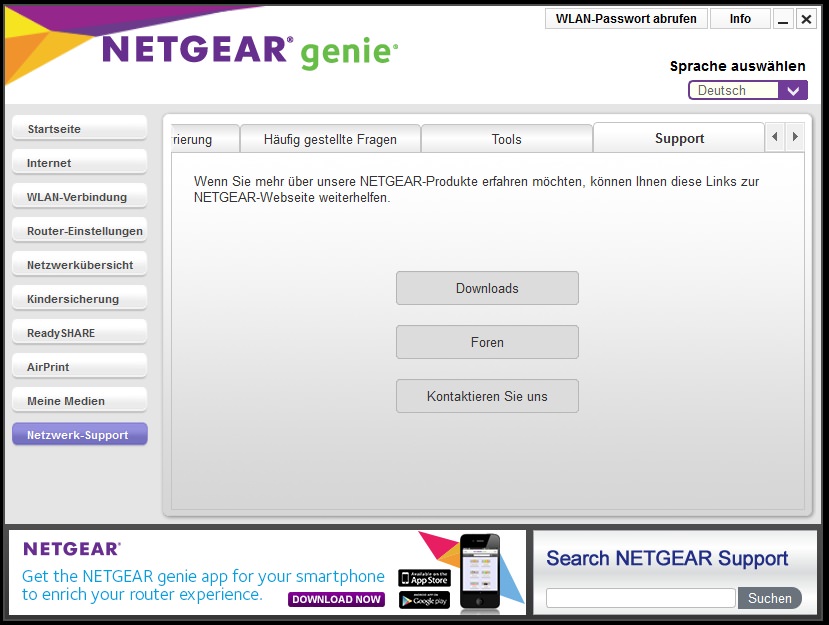Switch to the Tools tab
Image resolution: width=829 pixels, height=625 pixels.
pos(506,139)
